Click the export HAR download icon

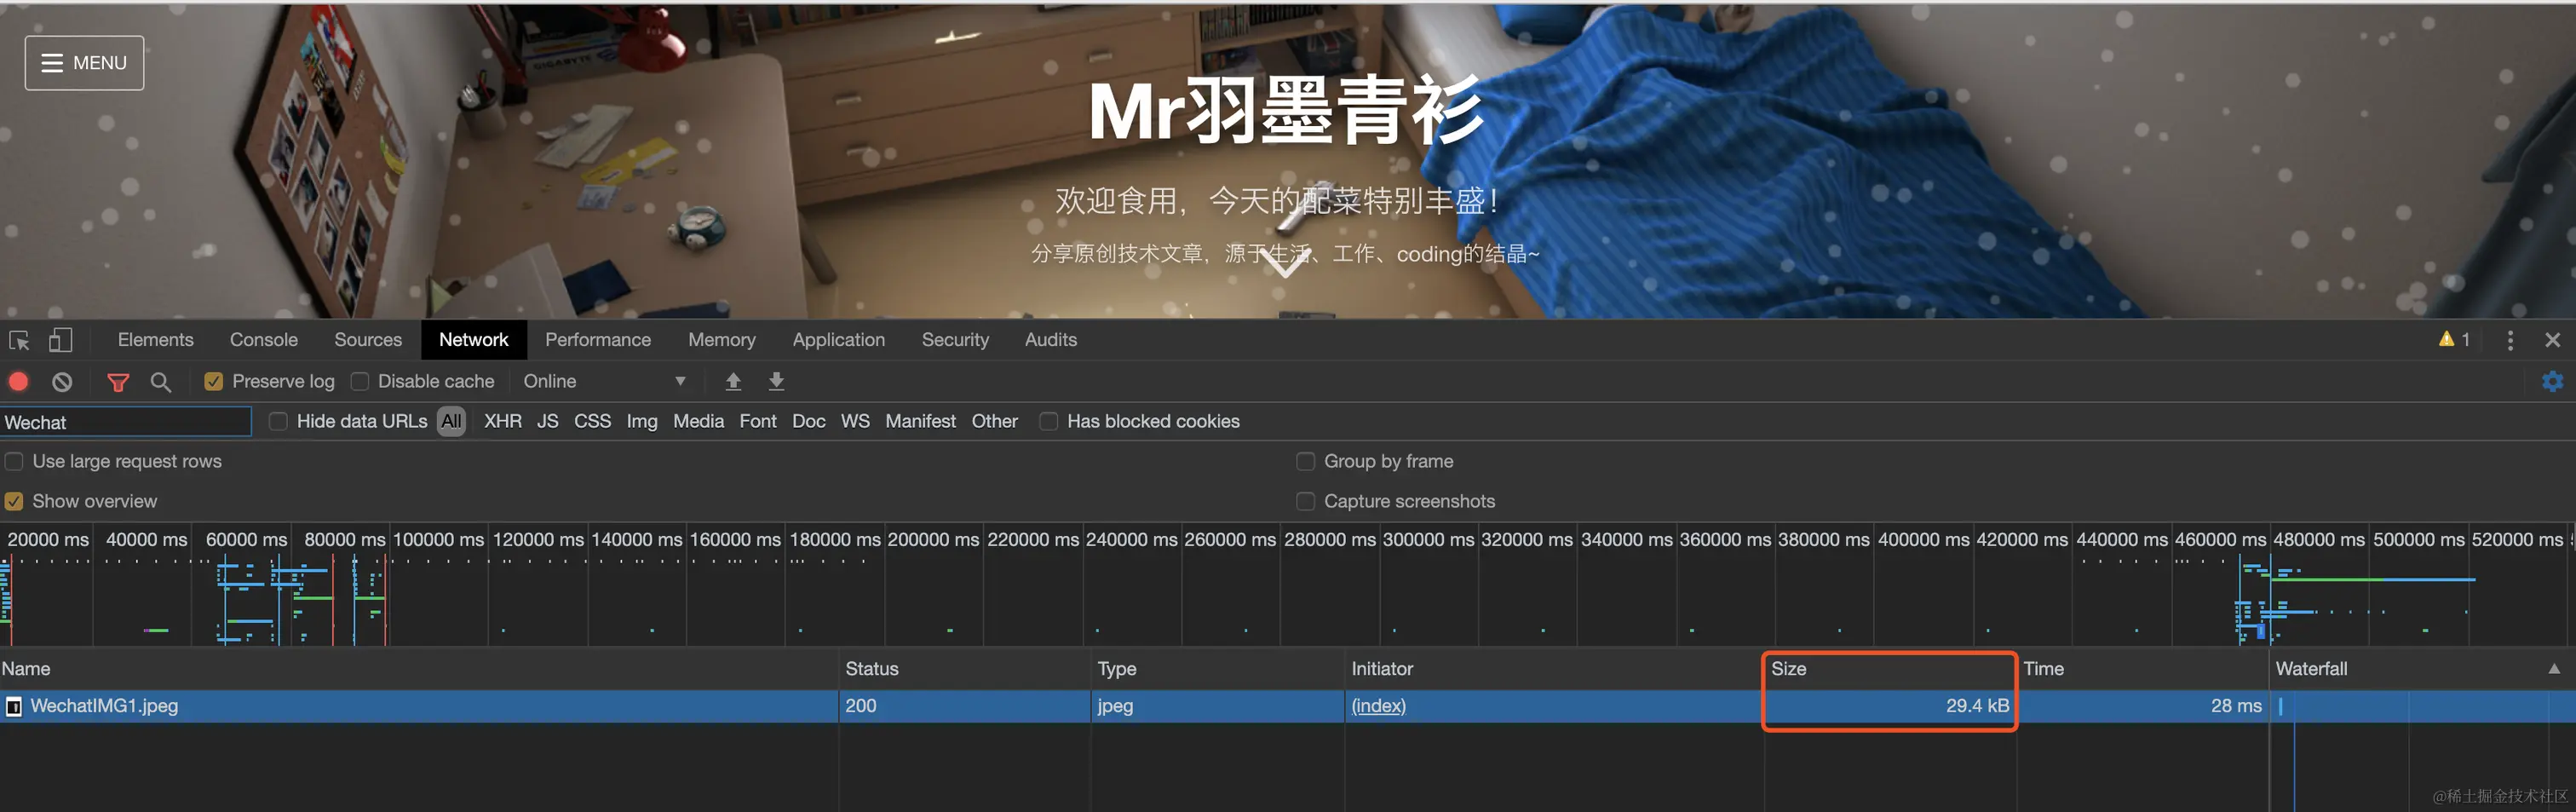776,381
